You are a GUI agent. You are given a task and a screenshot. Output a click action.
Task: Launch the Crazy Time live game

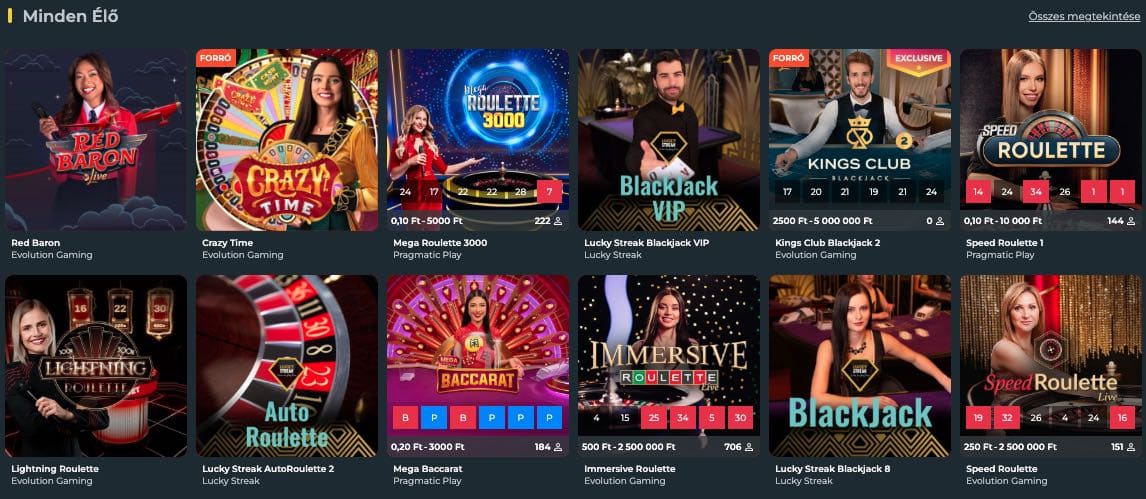(286, 140)
